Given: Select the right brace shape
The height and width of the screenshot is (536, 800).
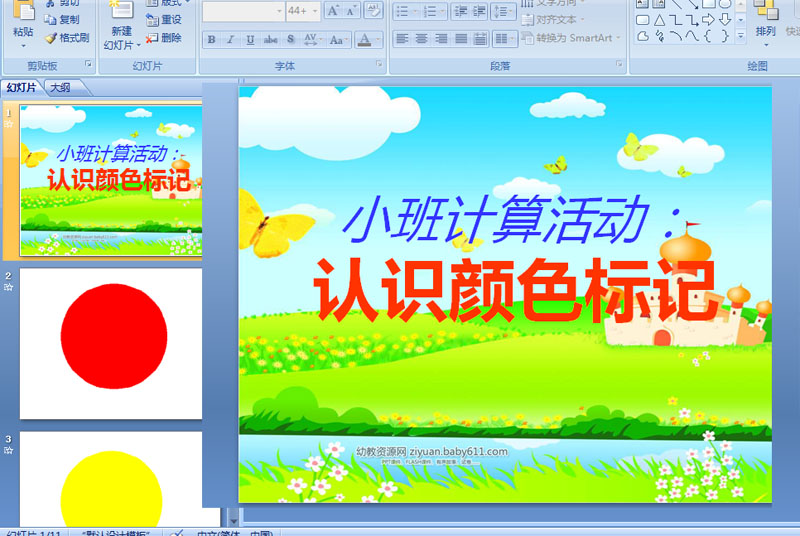Looking at the screenshot, I should (x=725, y=36).
